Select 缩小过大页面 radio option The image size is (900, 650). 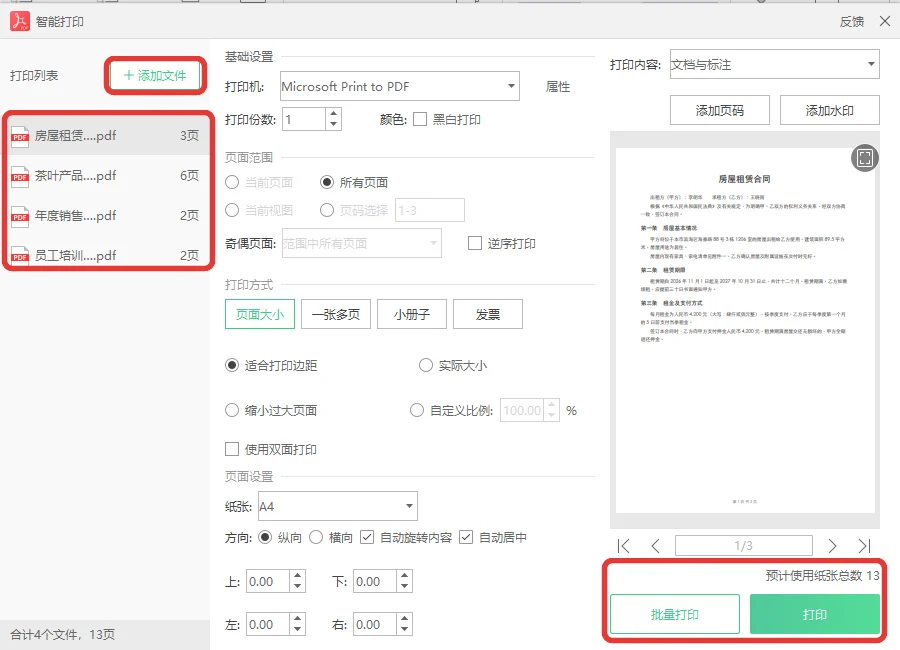(232, 410)
